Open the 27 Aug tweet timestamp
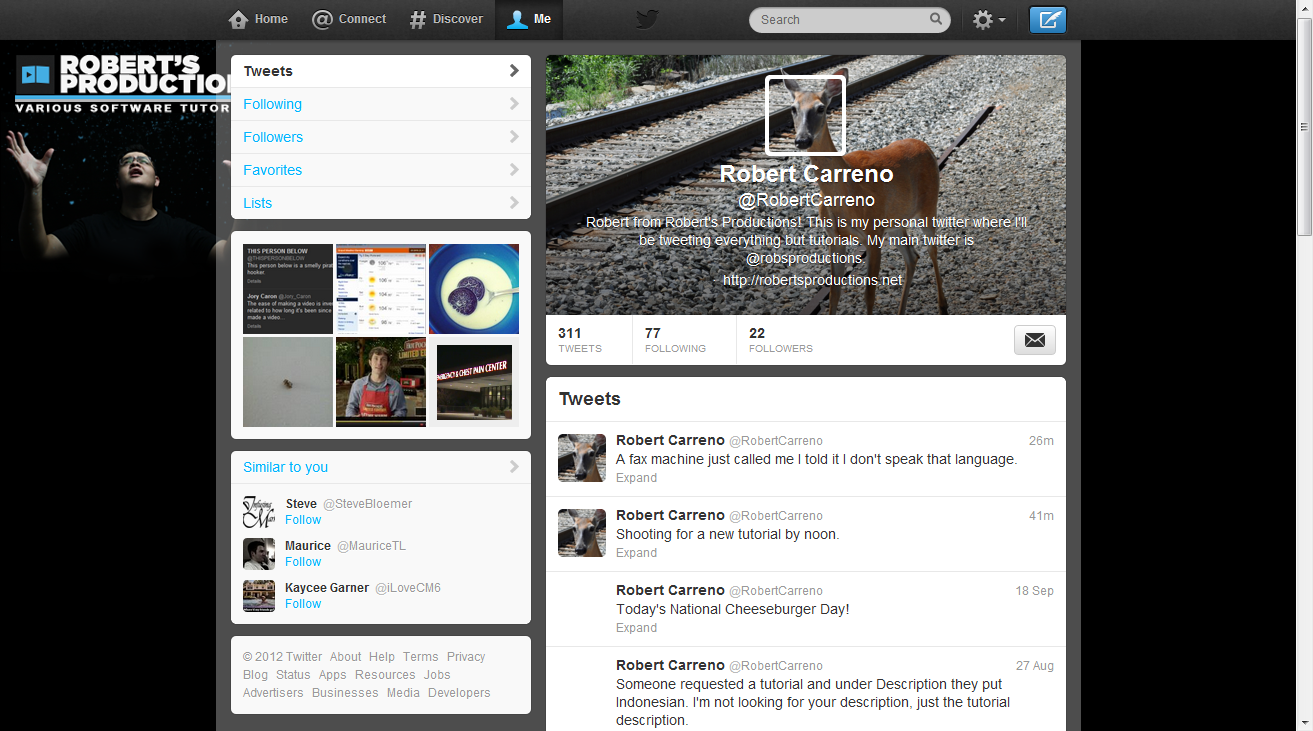Image resolution: width=1313 pixels, height=731 pixels. click(x=1035, y=666)
